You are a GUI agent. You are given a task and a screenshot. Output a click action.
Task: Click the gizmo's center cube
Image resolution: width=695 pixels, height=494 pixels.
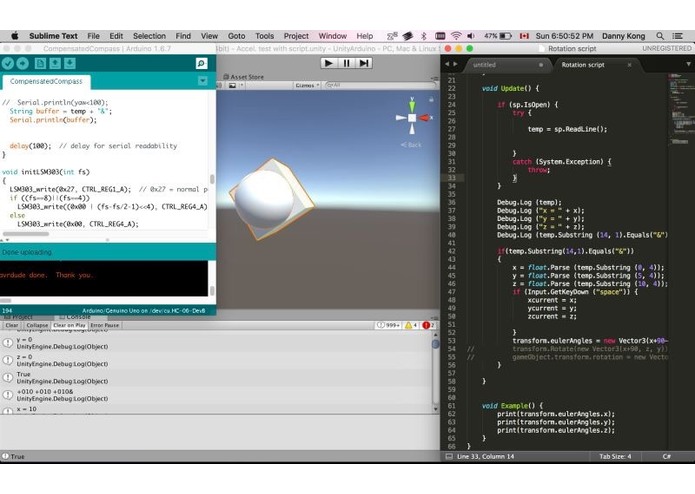pyautogui.click(x=412, y=118)
